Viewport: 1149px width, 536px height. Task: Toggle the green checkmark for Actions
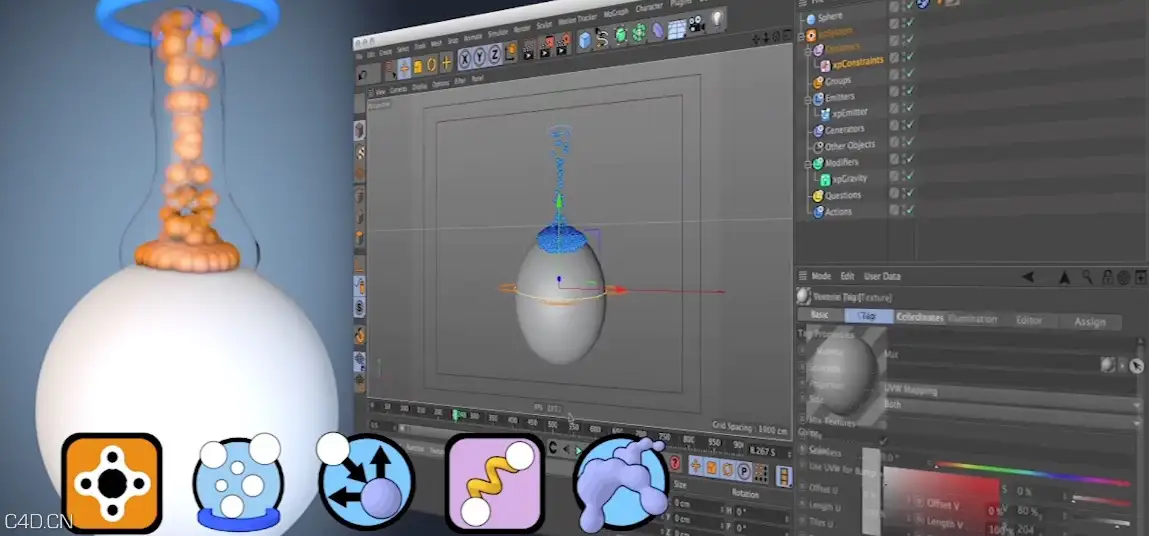point(909,210)
